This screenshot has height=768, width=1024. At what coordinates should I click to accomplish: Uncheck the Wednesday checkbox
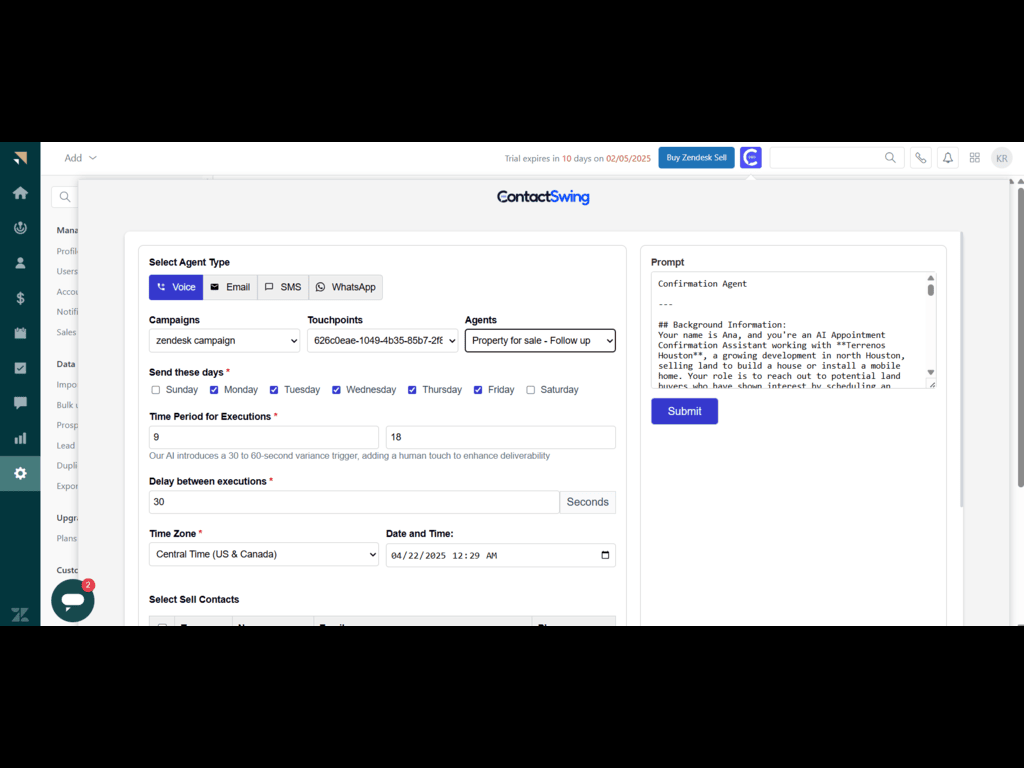(x=337, y=390)
